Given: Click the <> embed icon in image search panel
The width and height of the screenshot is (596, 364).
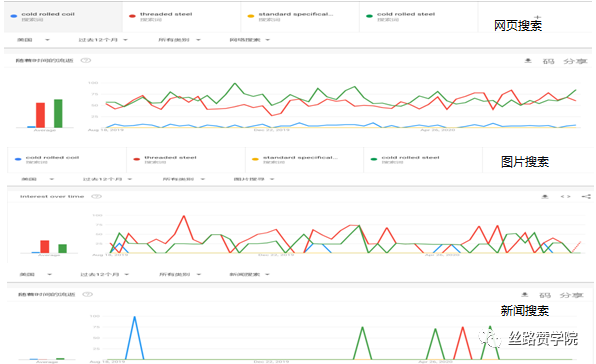Looking at the screenshot, I should click(565, 196).
